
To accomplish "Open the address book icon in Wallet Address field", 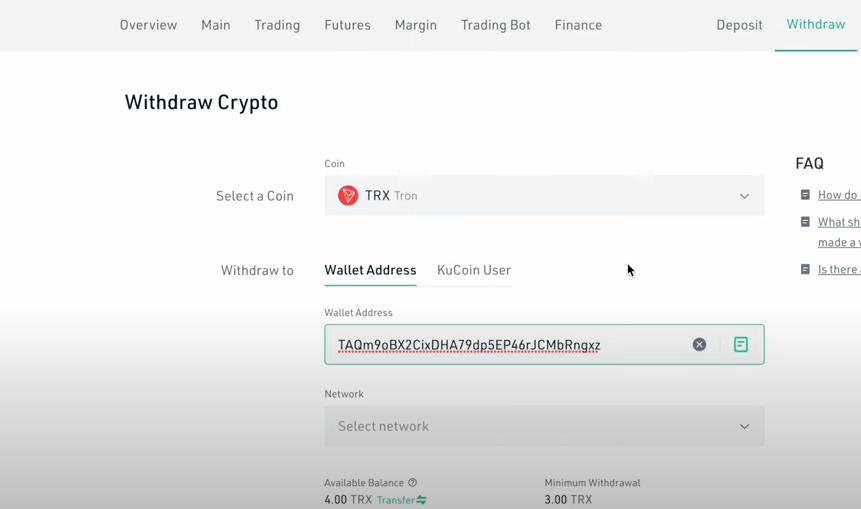I will coord(741,345).
